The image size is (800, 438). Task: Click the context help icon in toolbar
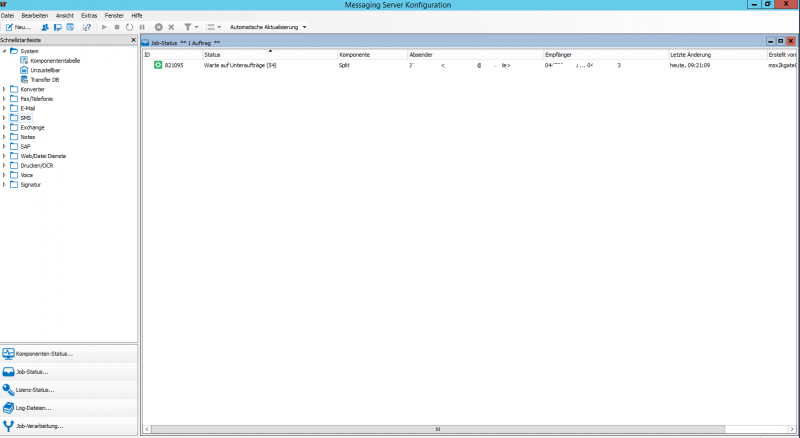click(86, 27)
